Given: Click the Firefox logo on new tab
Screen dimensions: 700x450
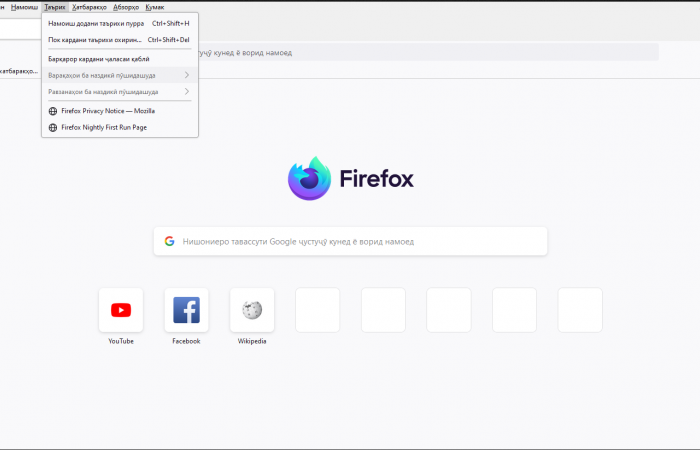Looking at the screenshot, I should point(351,179).
